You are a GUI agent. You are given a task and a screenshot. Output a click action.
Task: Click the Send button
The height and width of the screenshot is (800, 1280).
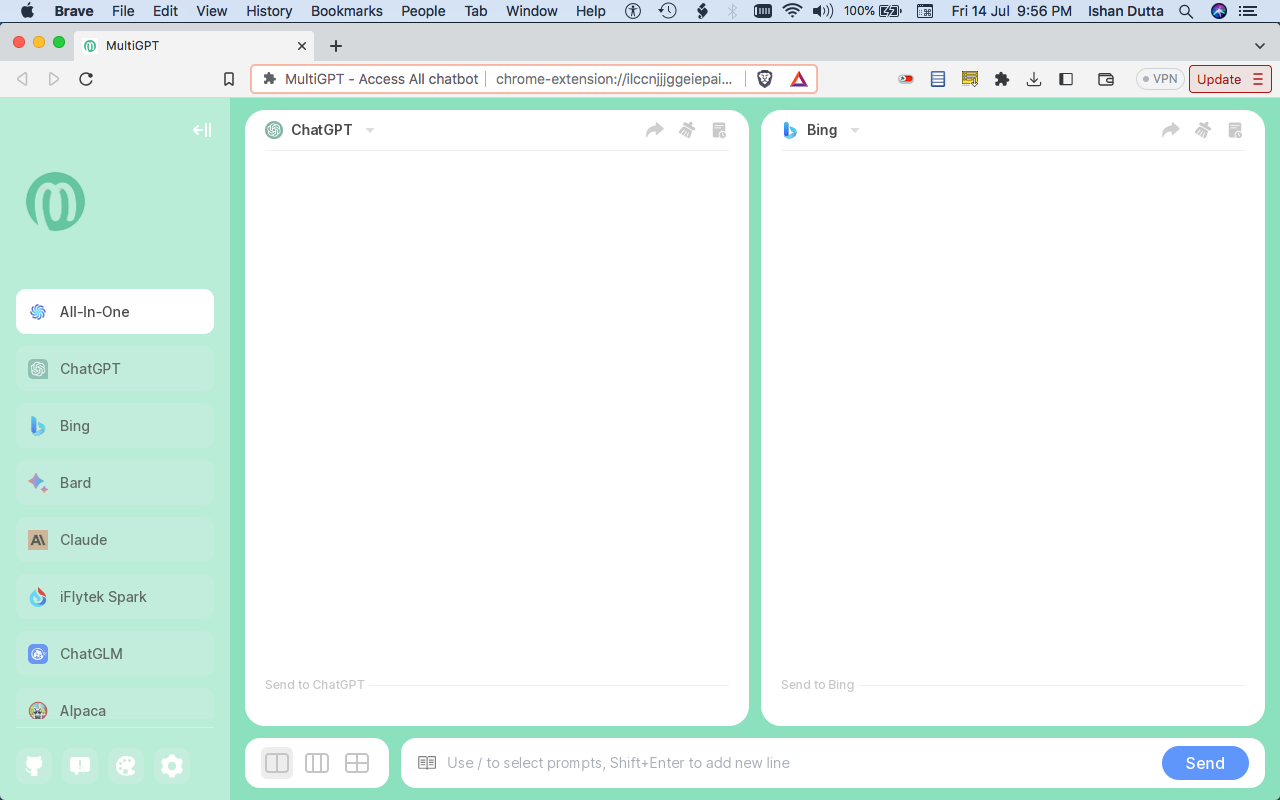1205,763
